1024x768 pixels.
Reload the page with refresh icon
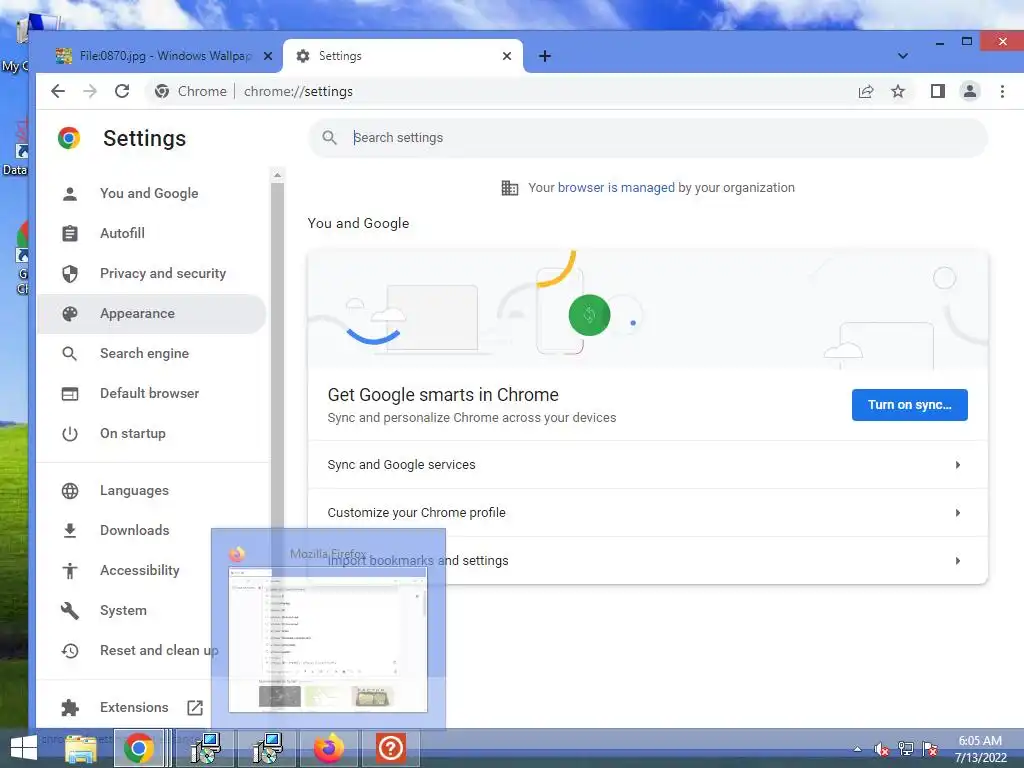point(122,91)
